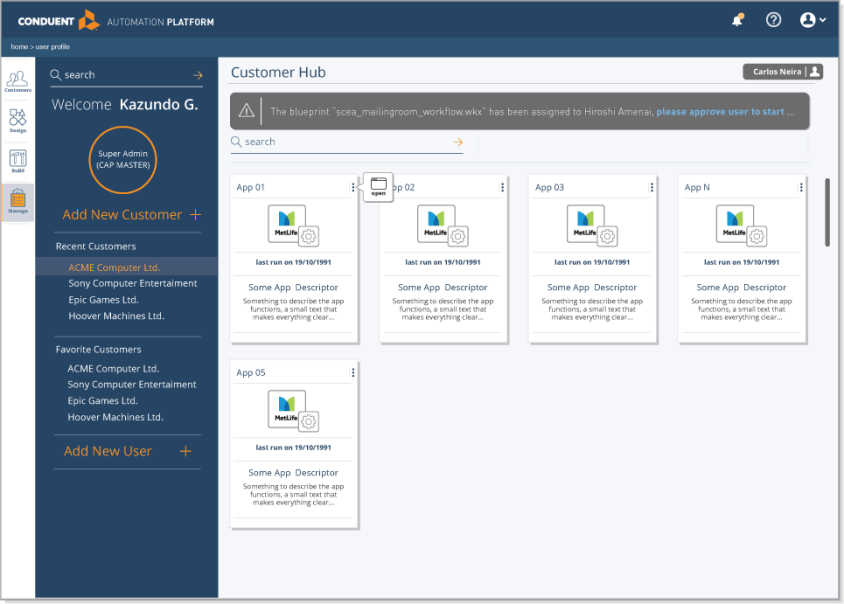
Task: Select Epic Games Ltd. in Favorite Customers
Action: tap(102, 401)
